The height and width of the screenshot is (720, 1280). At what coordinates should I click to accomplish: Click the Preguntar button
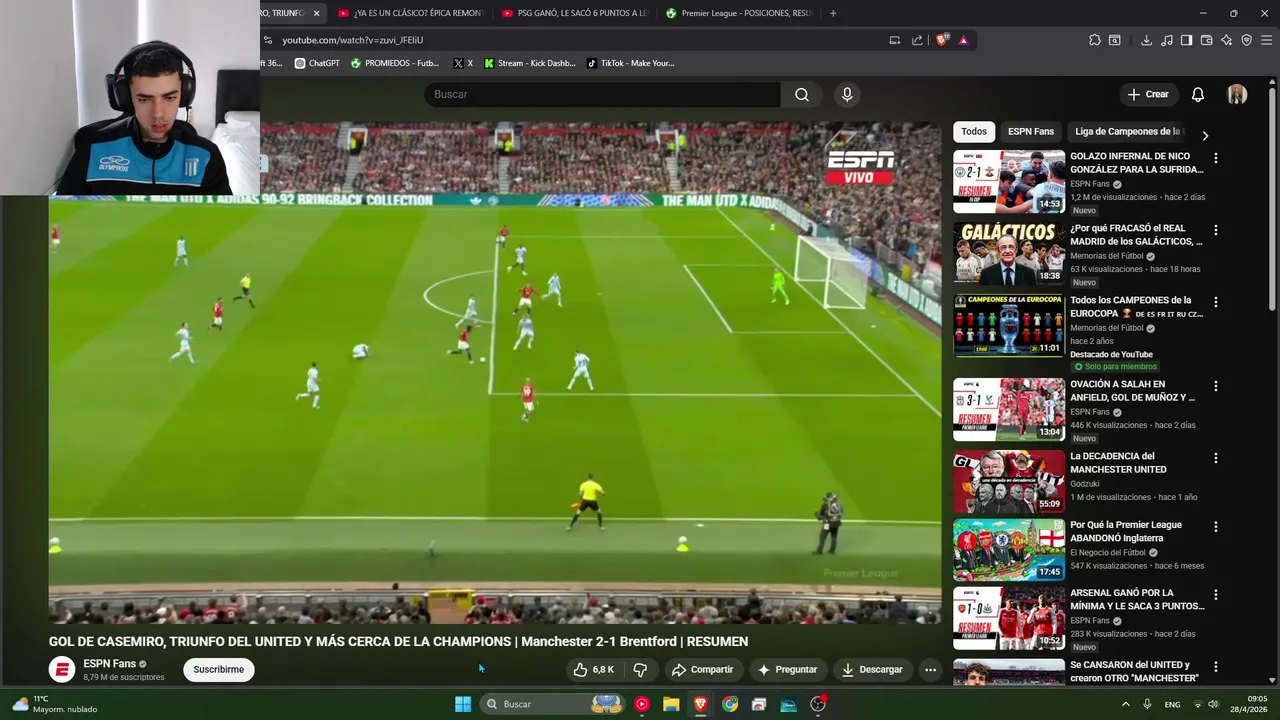pos(787,669)
